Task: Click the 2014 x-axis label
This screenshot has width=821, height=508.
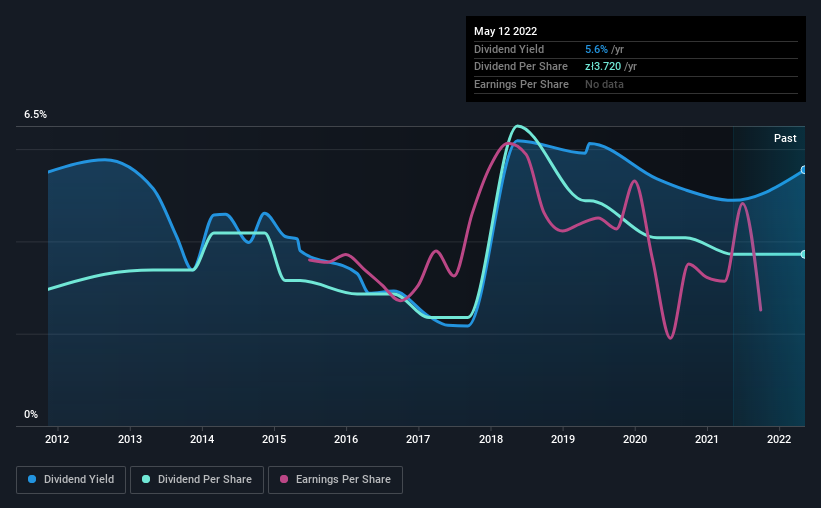Action: pyautogui.click(x=202, y=439)
